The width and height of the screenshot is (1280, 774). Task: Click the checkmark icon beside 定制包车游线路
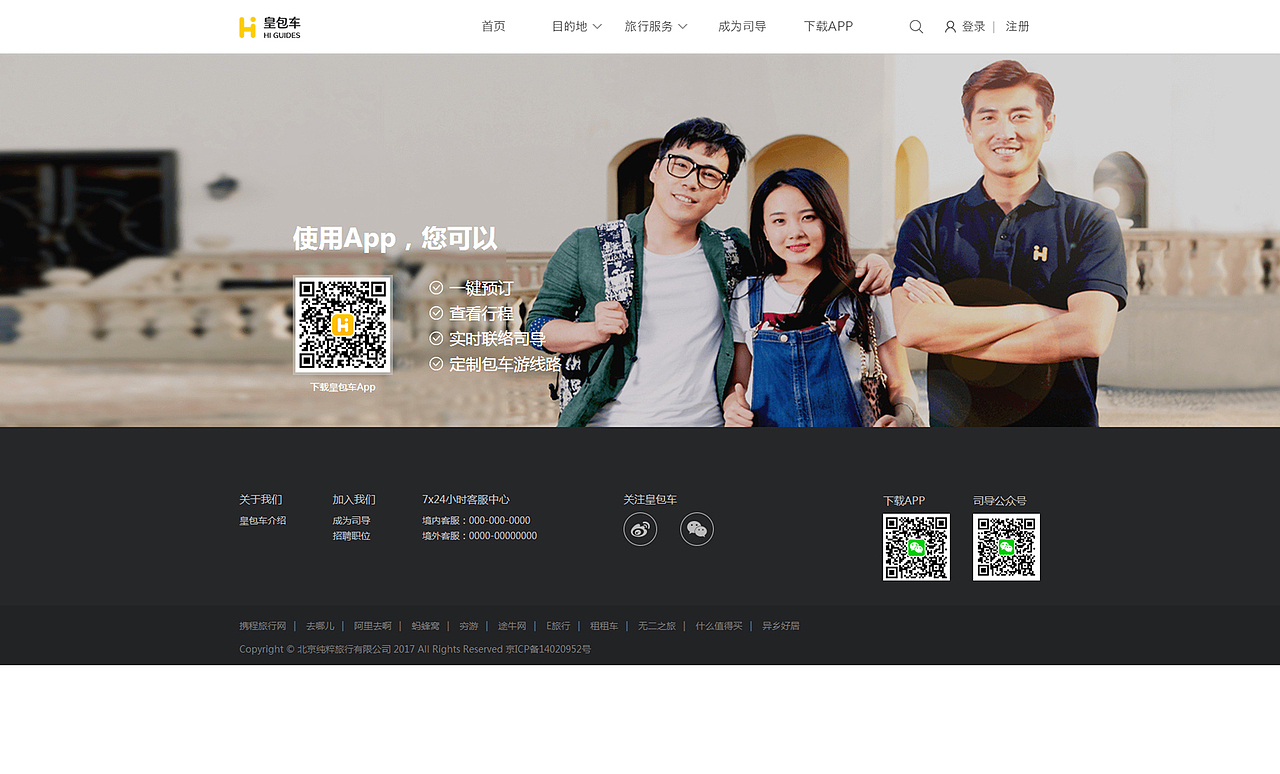(436, 364)
